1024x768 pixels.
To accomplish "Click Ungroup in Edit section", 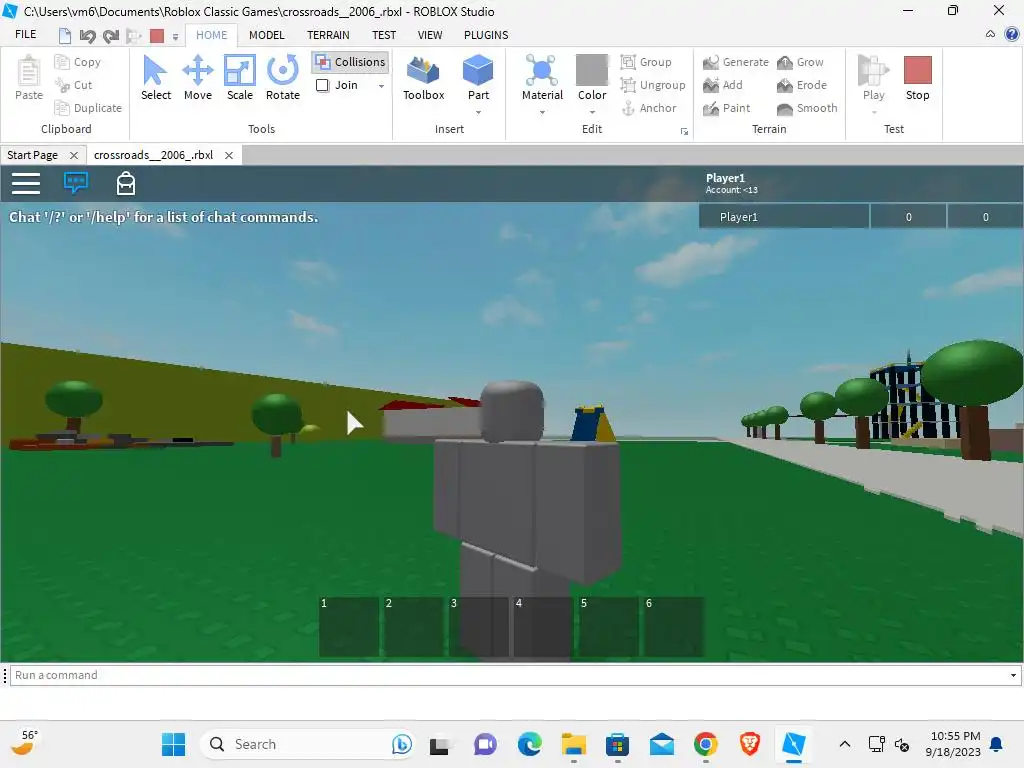I will point(653,85).
